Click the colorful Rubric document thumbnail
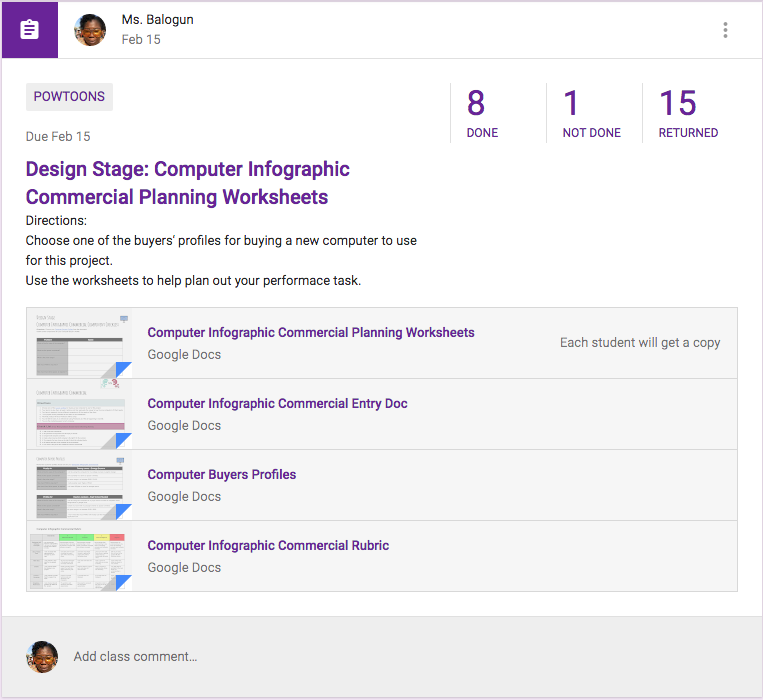 [79, 556]
